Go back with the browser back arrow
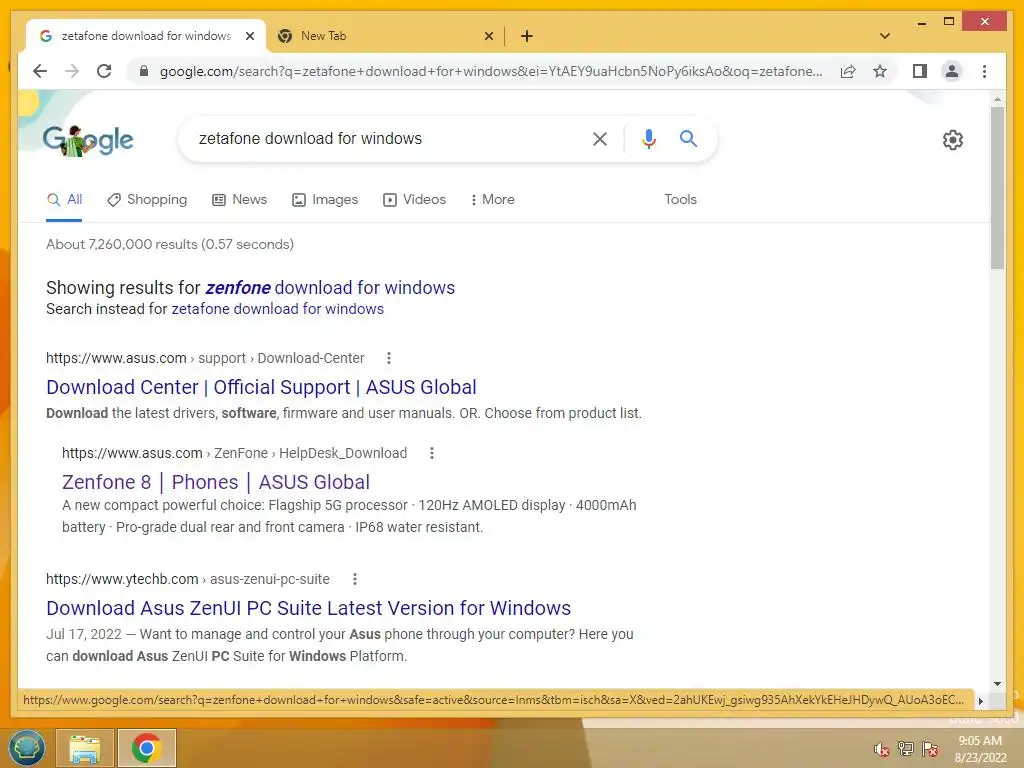Image resolution: width=1024 pixels, height=768 pixels. pyautogui.click(x=40, y=71)
